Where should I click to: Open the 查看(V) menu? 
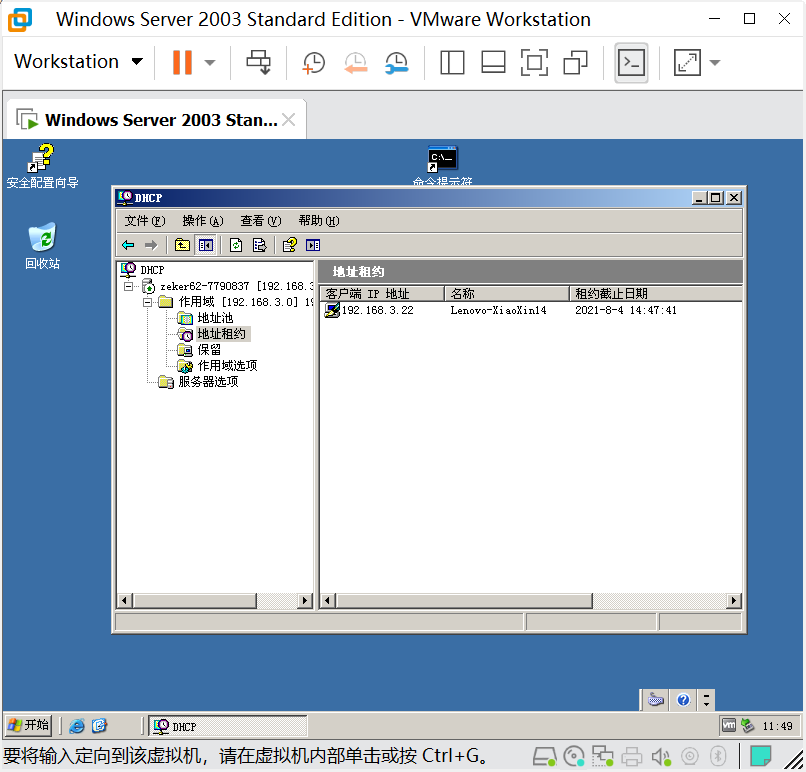click(x=261, y=221)
